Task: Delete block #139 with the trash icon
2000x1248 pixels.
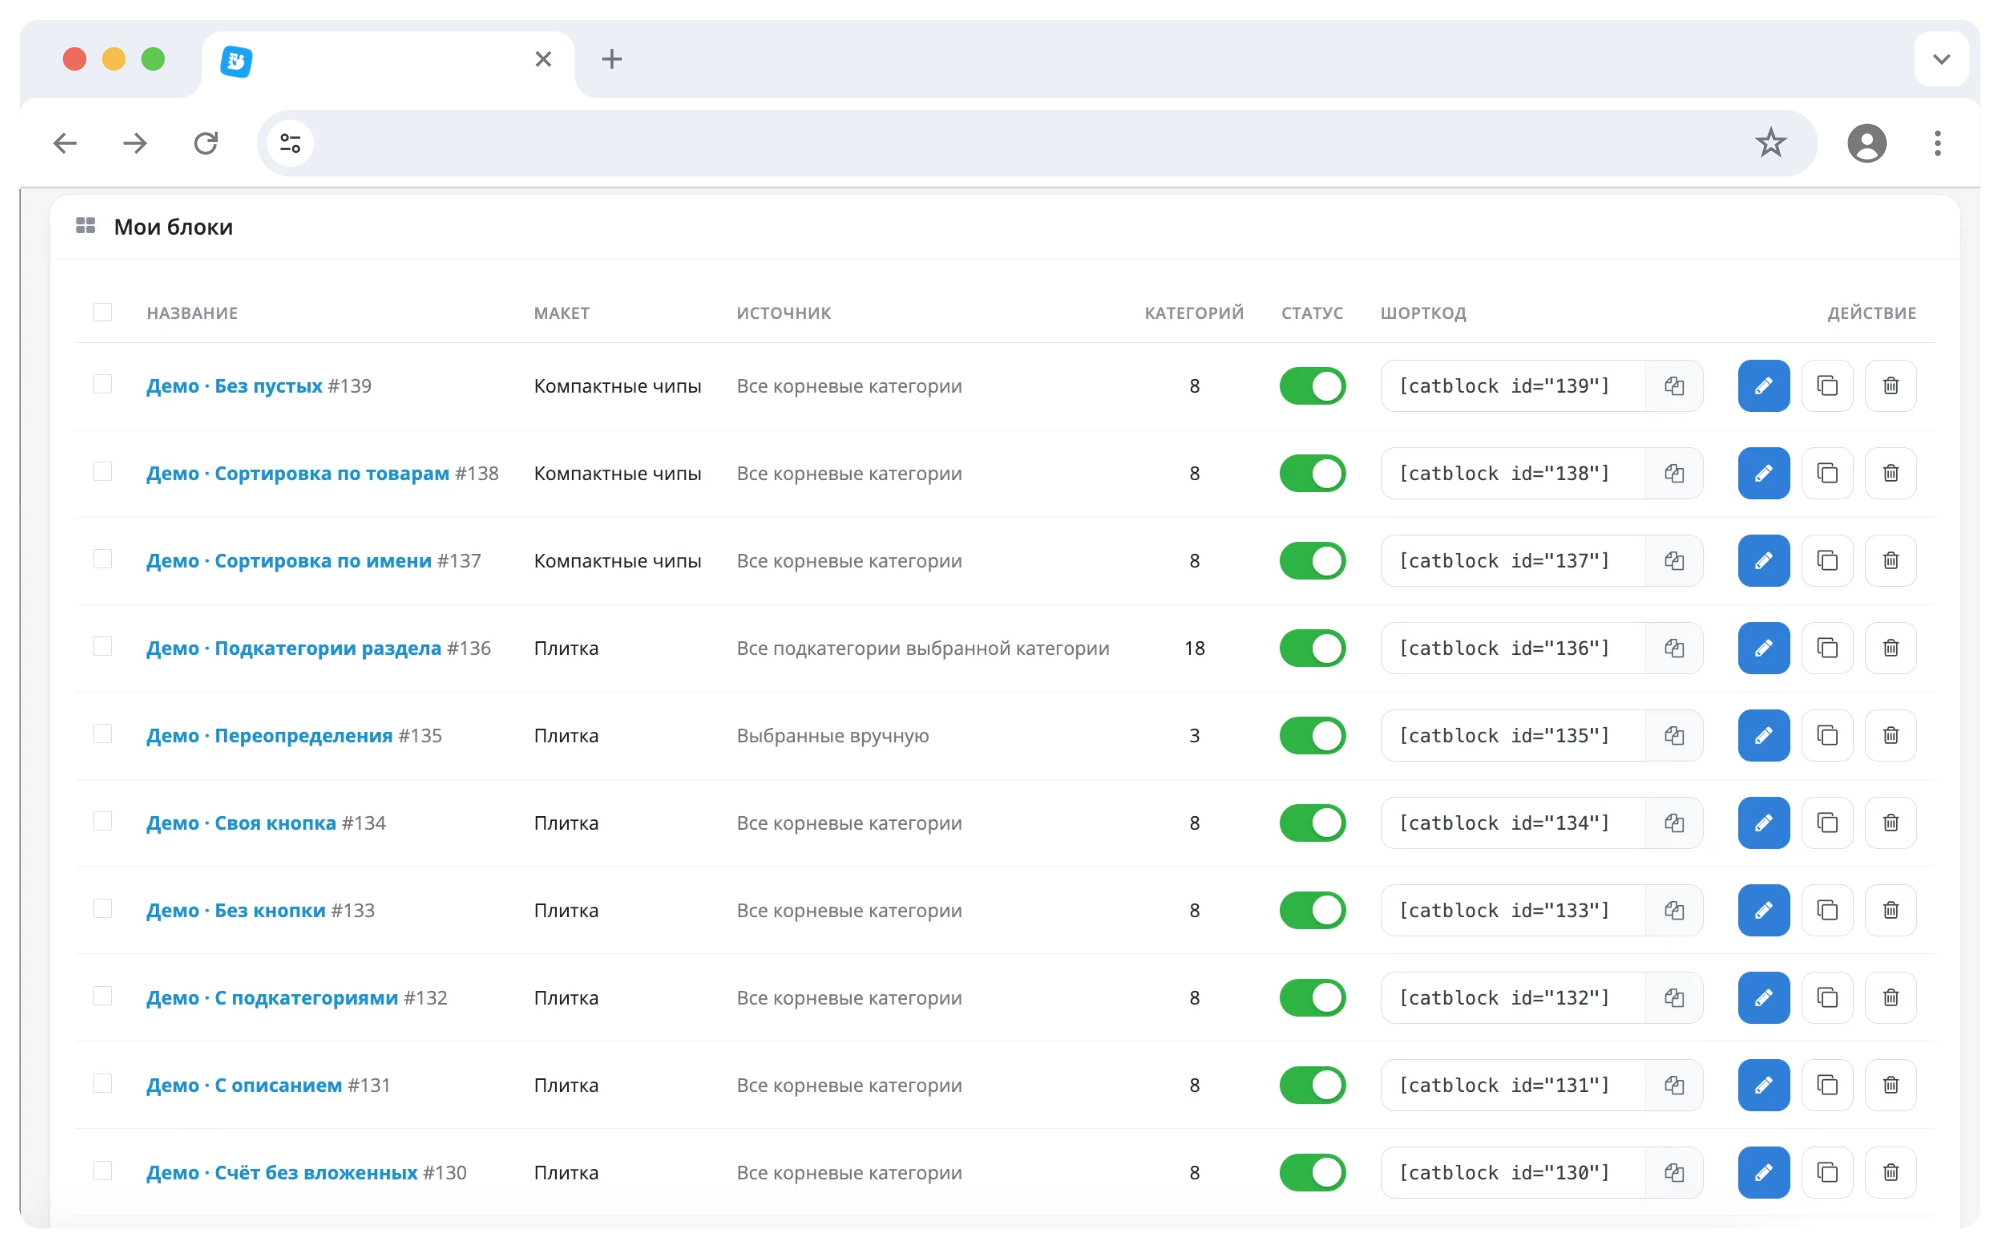Action: click(1890, 386)
